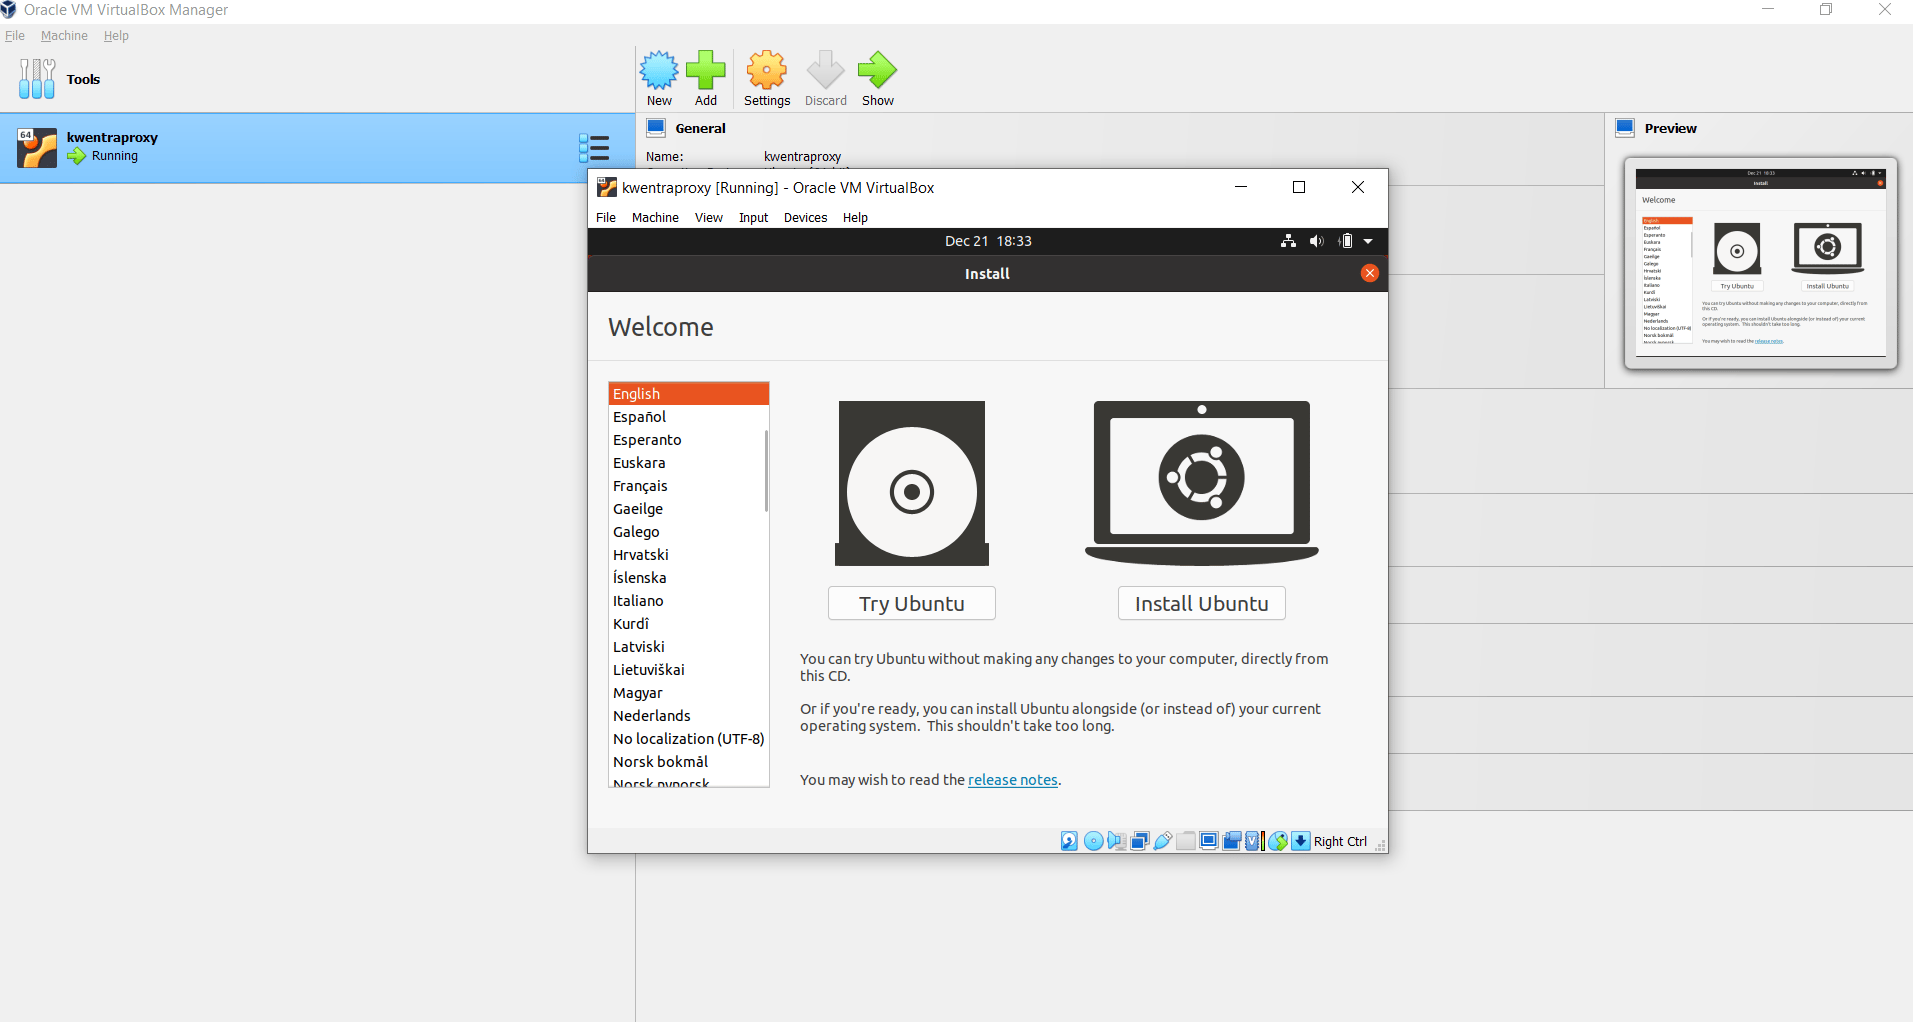Image resolution: width=1913 pixels, height=1022 pixels.
Task: Select Euskara in the language list
Action: click(689, 463)
